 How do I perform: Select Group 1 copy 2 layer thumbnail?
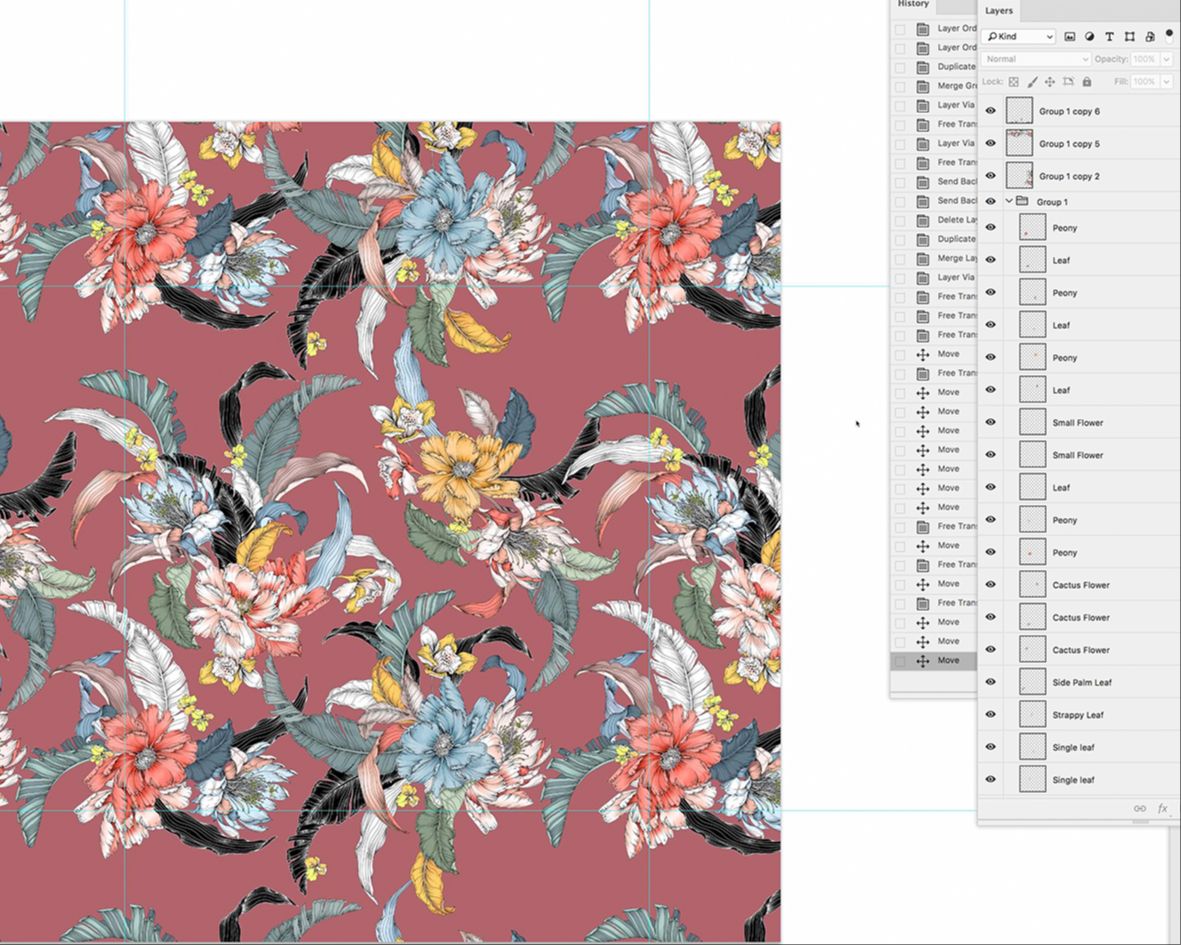[1019, 175]
